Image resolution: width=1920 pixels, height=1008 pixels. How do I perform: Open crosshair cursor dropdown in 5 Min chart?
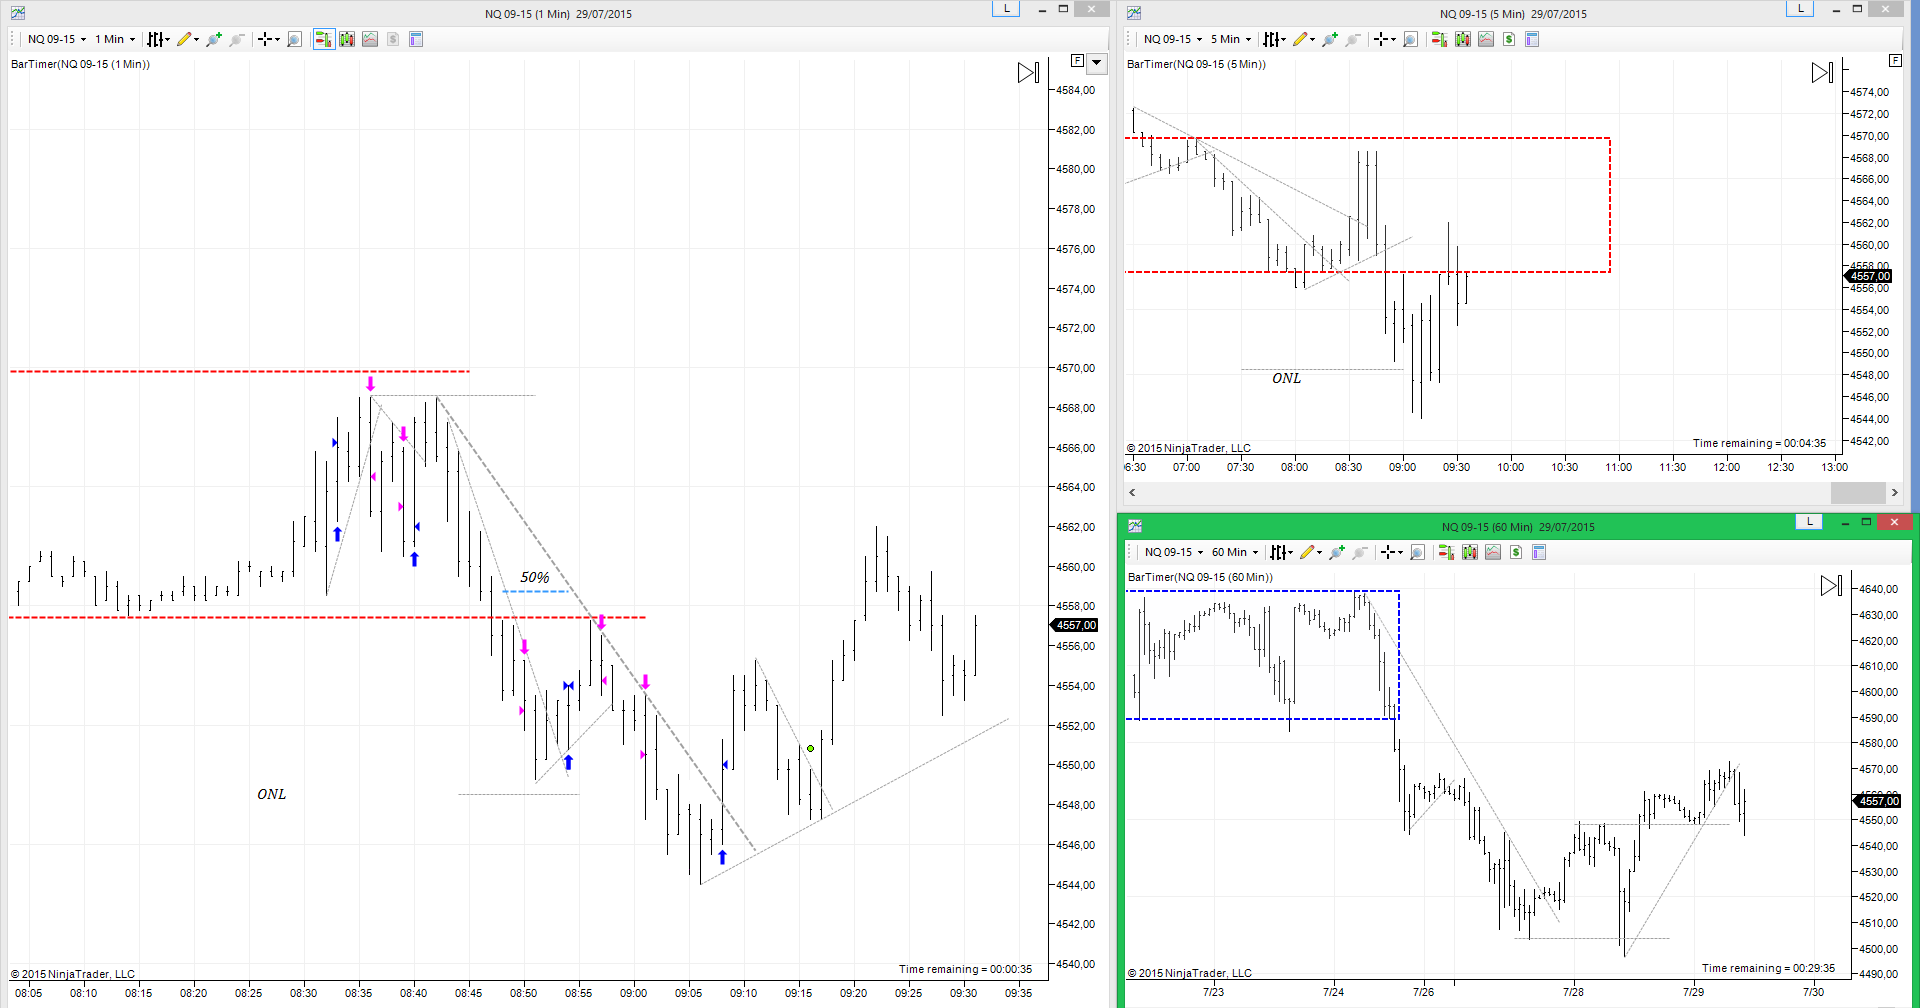pos(1384,39)
